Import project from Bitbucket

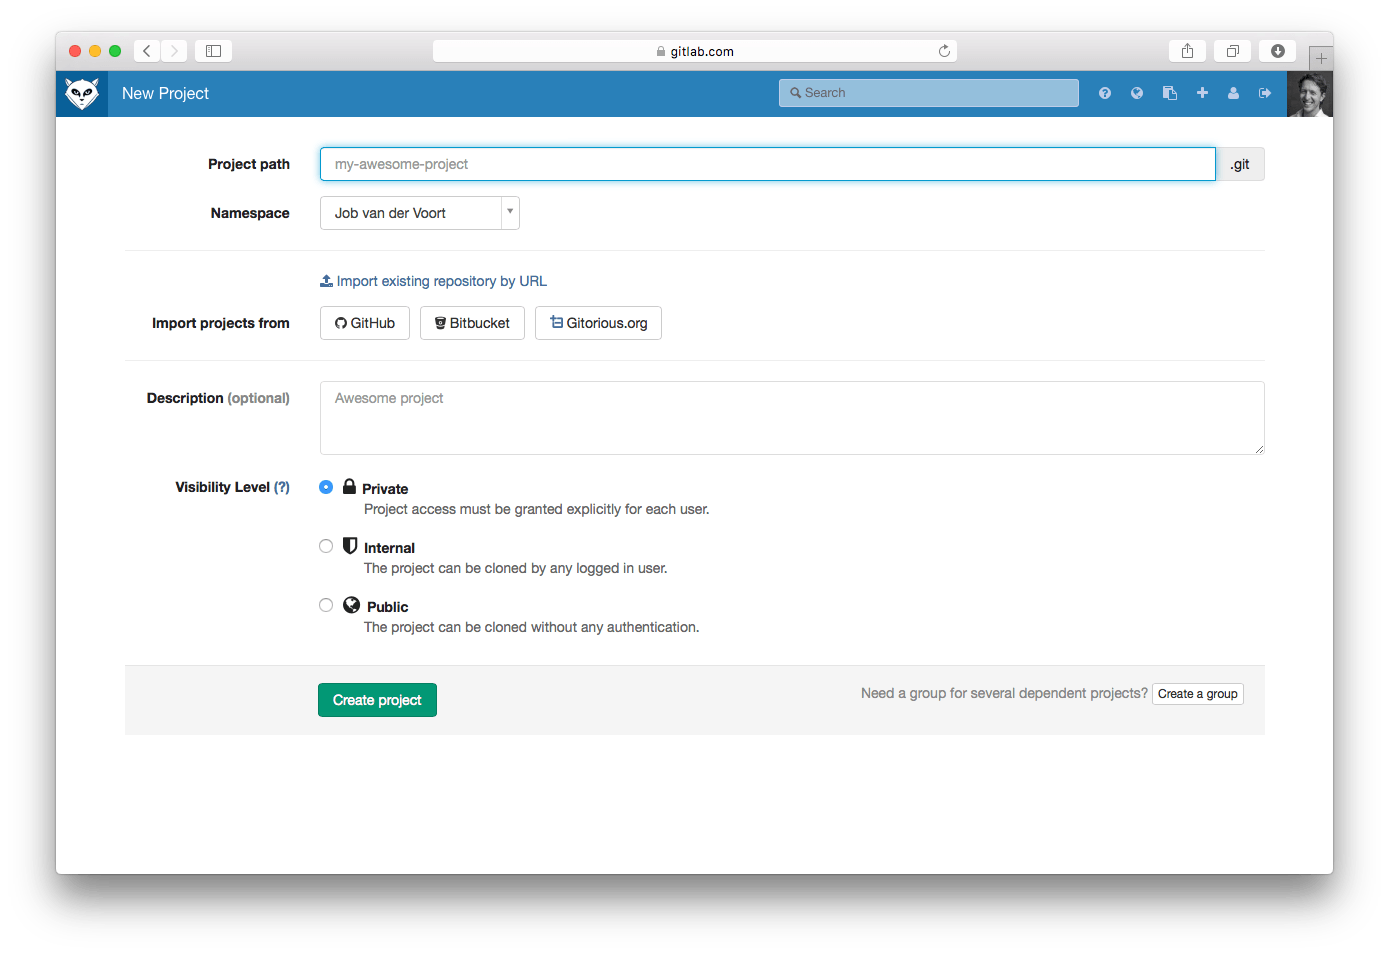coord(472,323)
